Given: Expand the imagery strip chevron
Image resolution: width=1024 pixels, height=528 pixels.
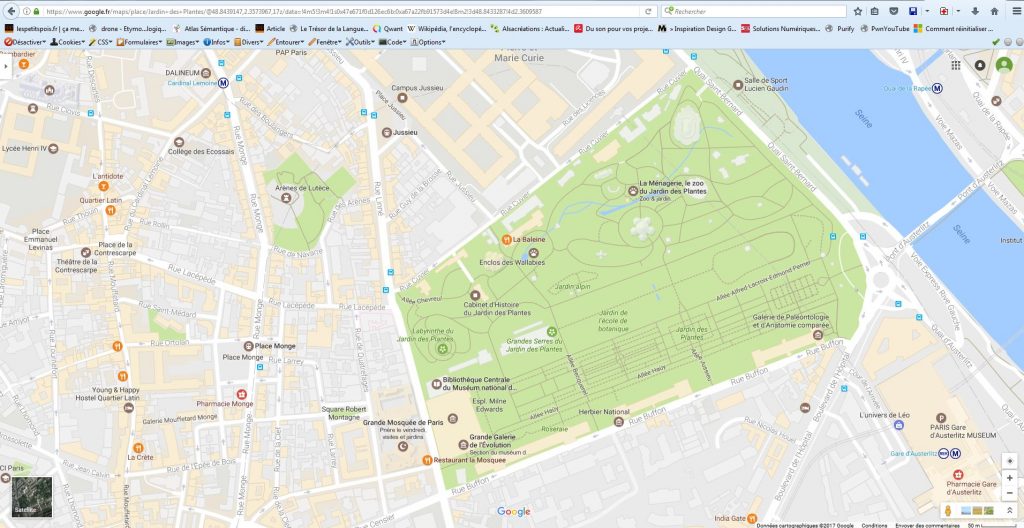Looking at the screenshot, I should click(1009, 511).
